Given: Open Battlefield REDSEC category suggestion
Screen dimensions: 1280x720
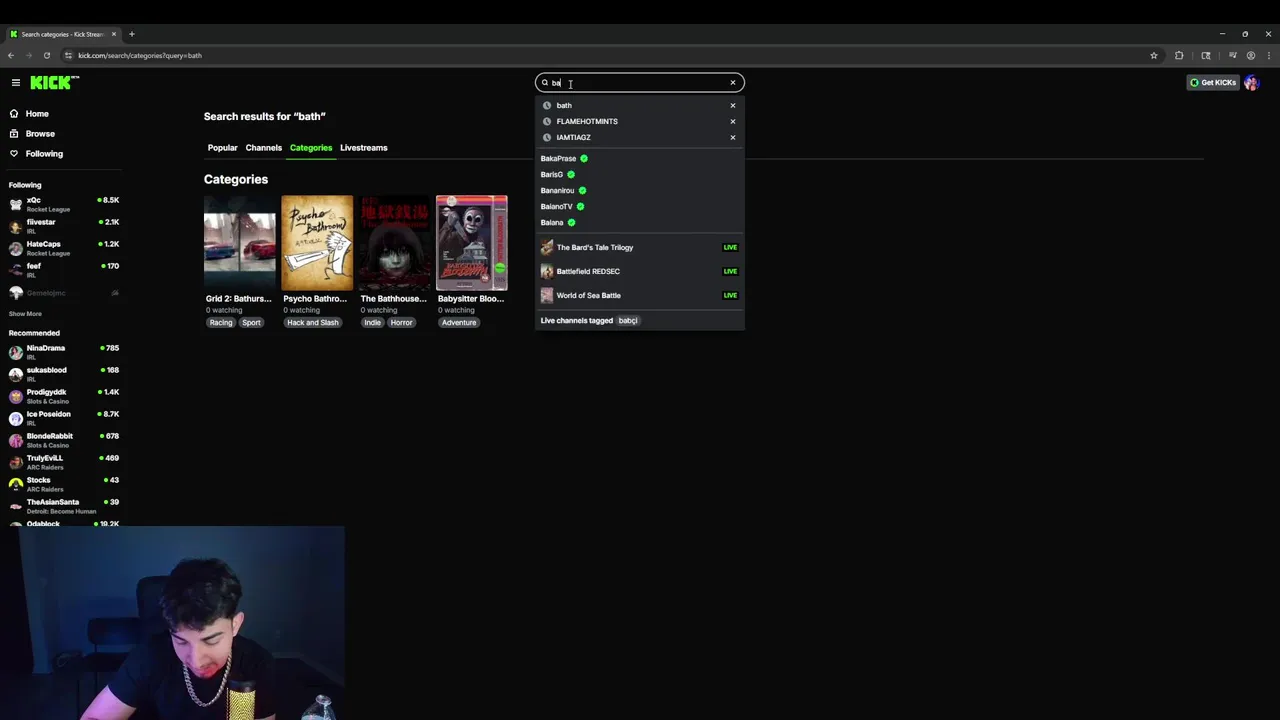Looking at the screenshot, I should pyautogui.click(x=640, y=271).
